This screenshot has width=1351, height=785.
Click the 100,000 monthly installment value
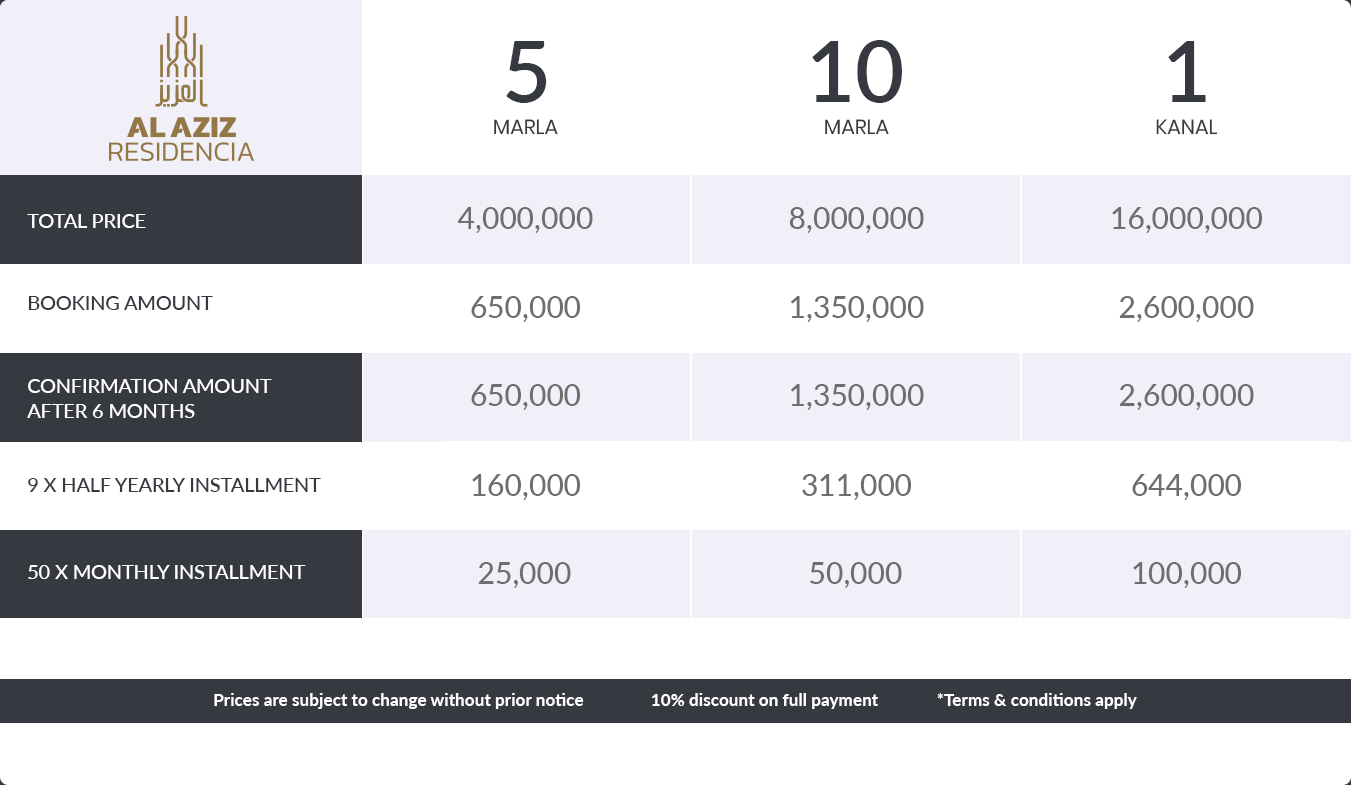[1186, 573]
